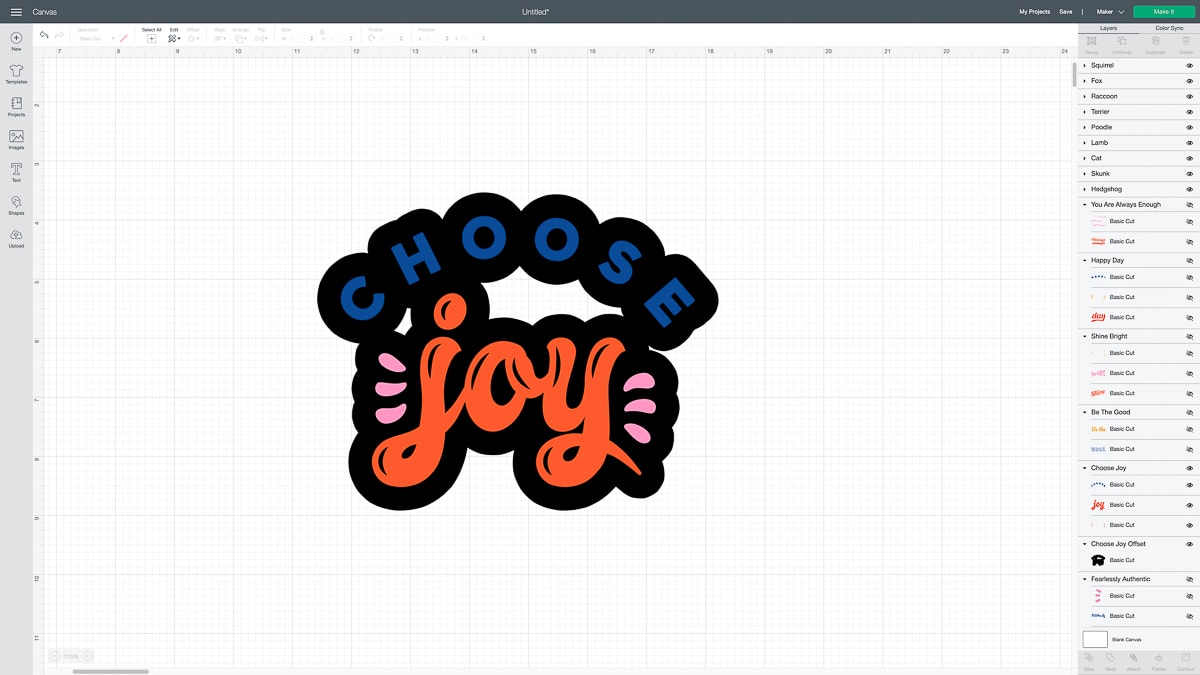
Task: Open the Shapes tool
Action: point(16,203)
